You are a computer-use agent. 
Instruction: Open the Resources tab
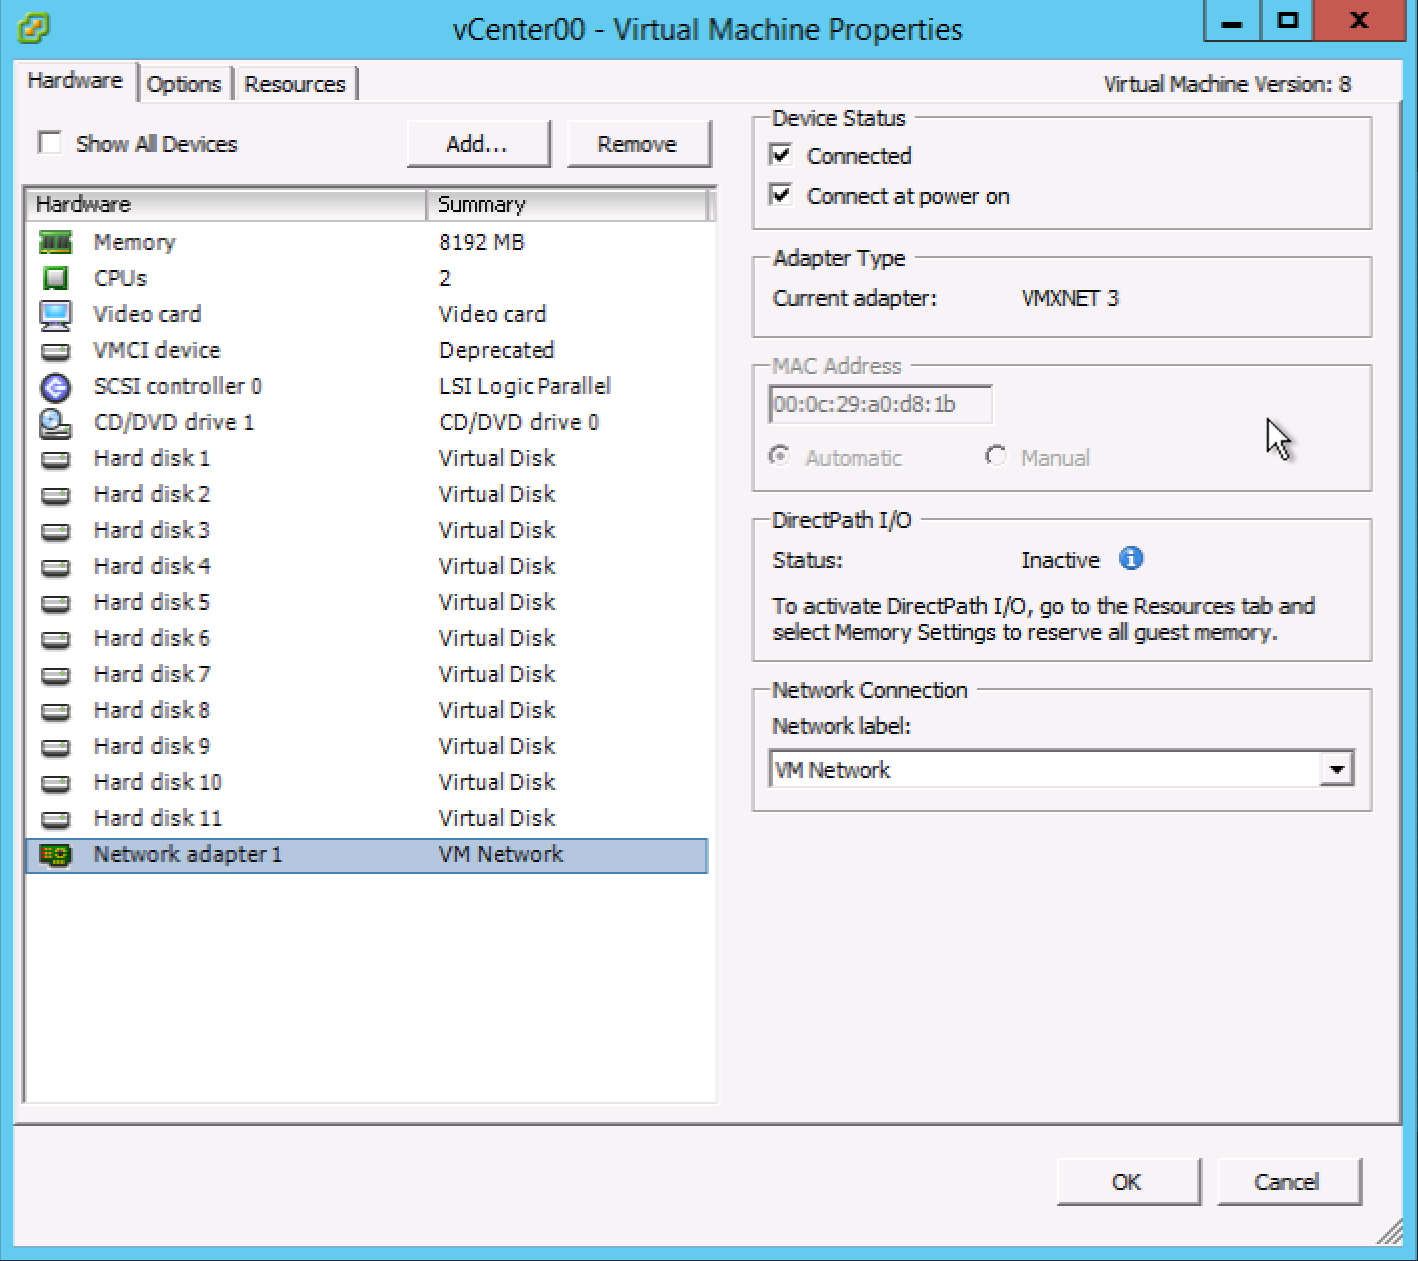296,84
